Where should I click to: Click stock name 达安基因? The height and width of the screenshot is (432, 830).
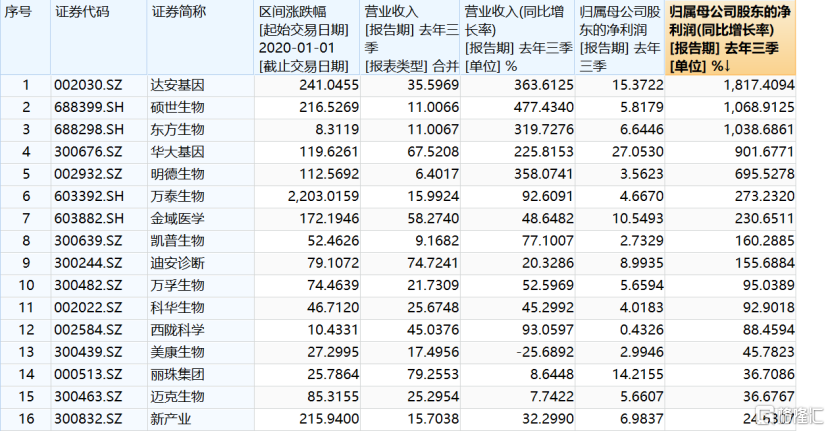[x=177, y=85]
